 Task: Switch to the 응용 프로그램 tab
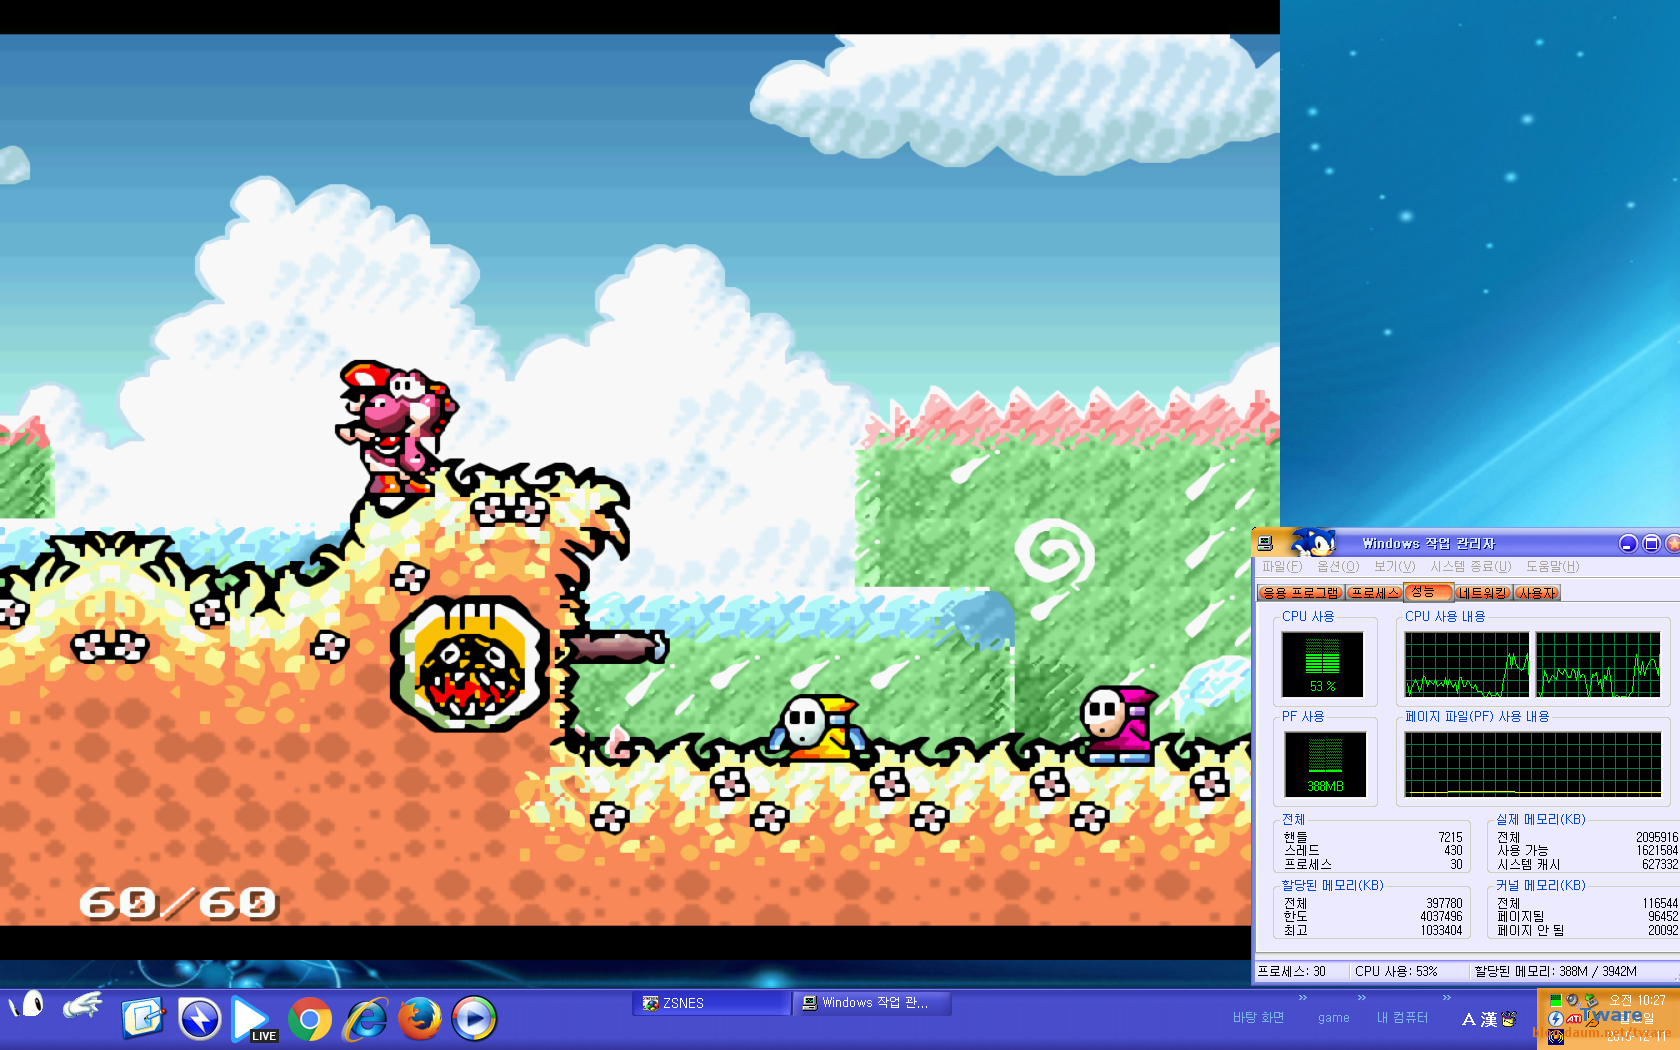coord(1301,593)
